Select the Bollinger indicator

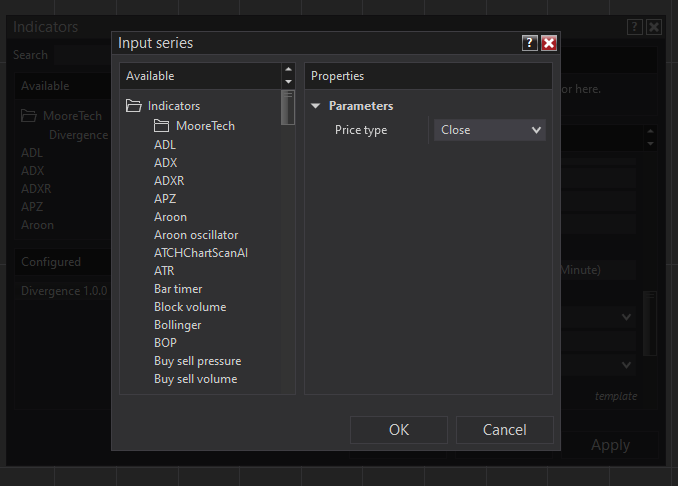tap(177, 325)
